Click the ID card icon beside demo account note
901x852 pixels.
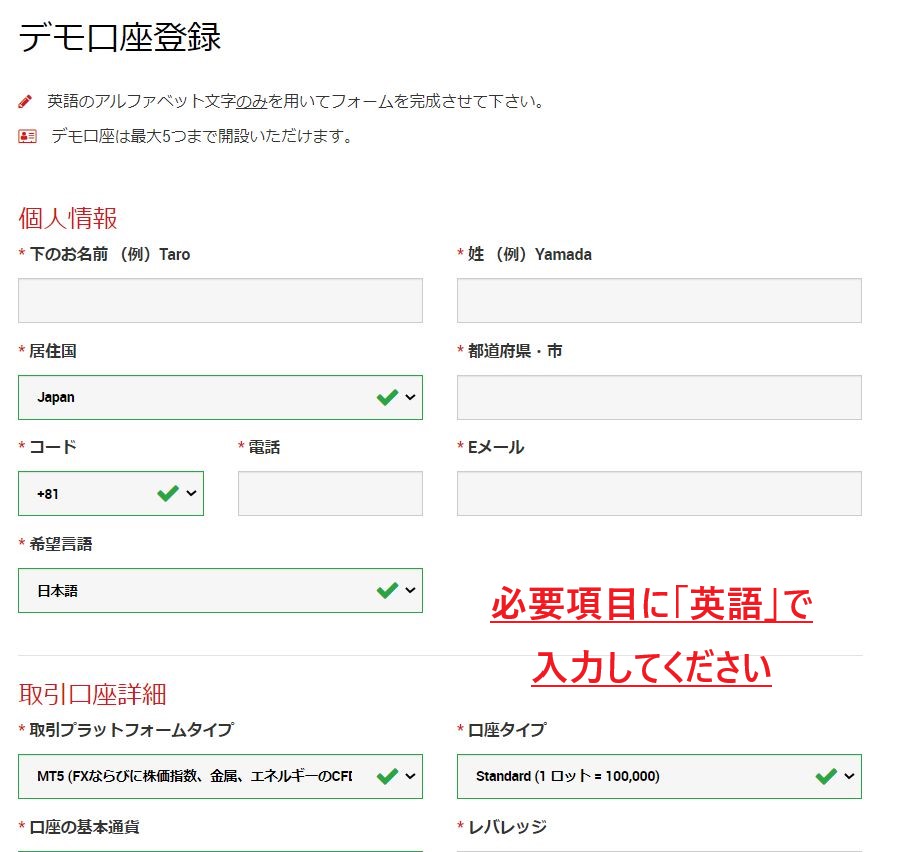pyautogui.click(x=27, y=136)
